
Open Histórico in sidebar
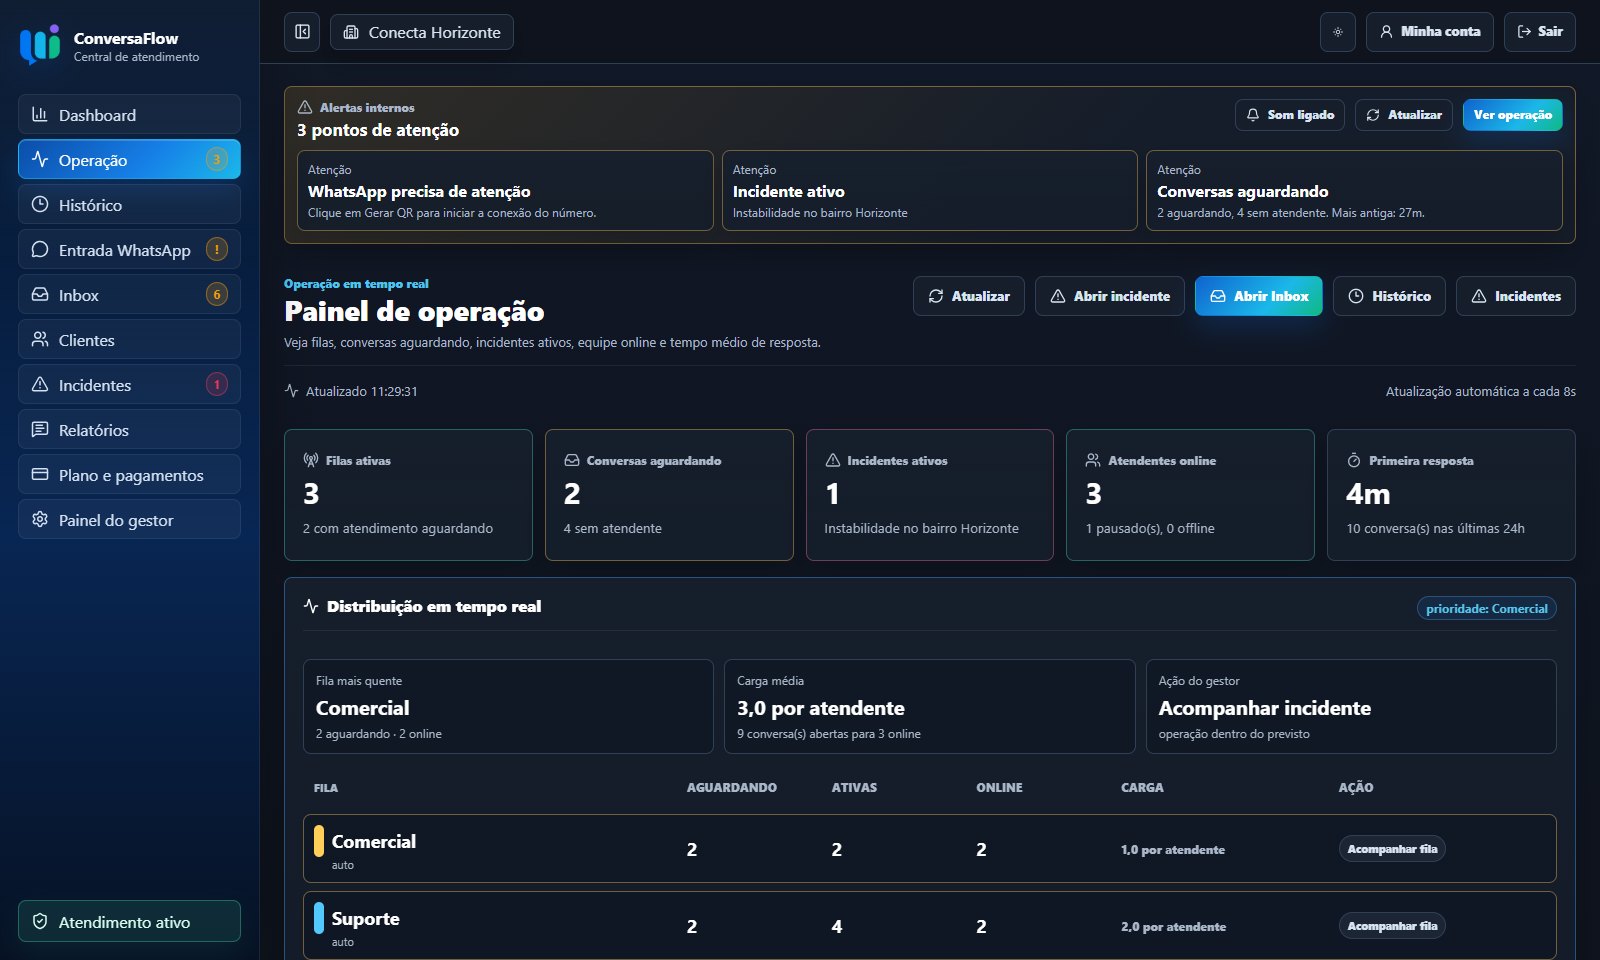(129, 205)
